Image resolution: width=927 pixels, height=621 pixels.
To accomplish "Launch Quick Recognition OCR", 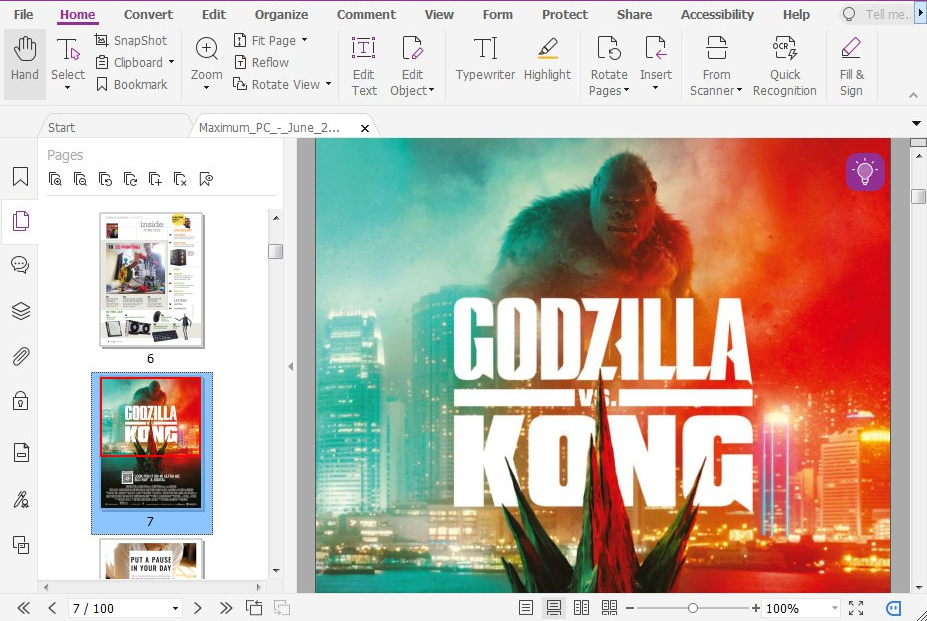I will pos(784,63).
